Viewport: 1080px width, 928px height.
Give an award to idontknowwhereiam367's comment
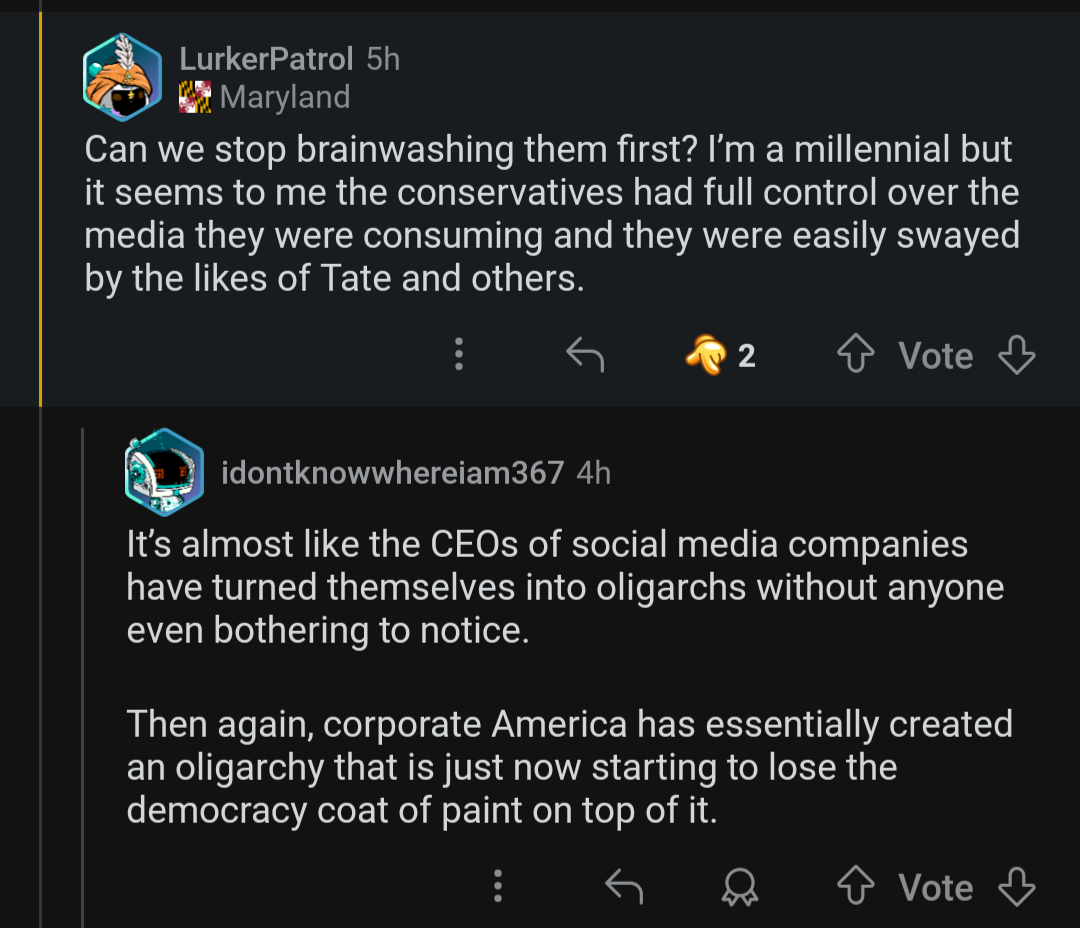[742, 887]
